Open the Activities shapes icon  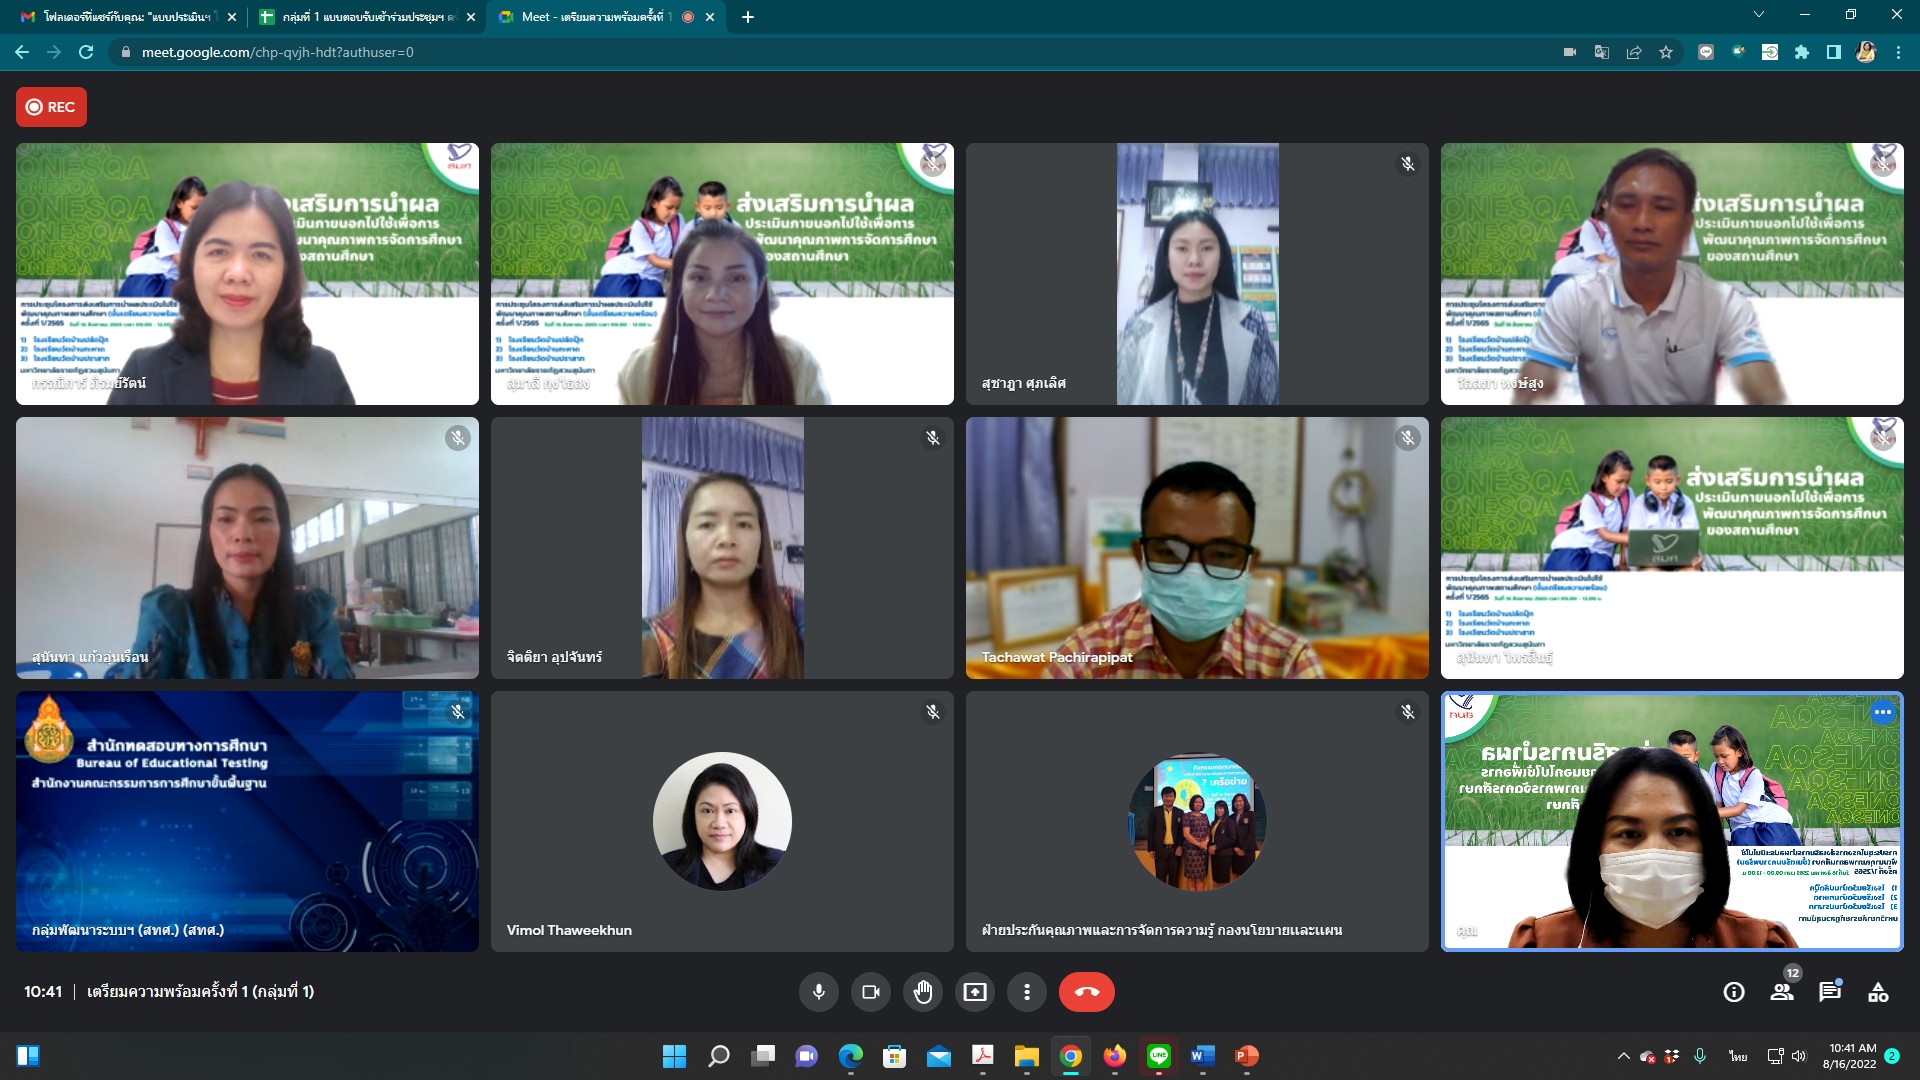pos(1878,992)
